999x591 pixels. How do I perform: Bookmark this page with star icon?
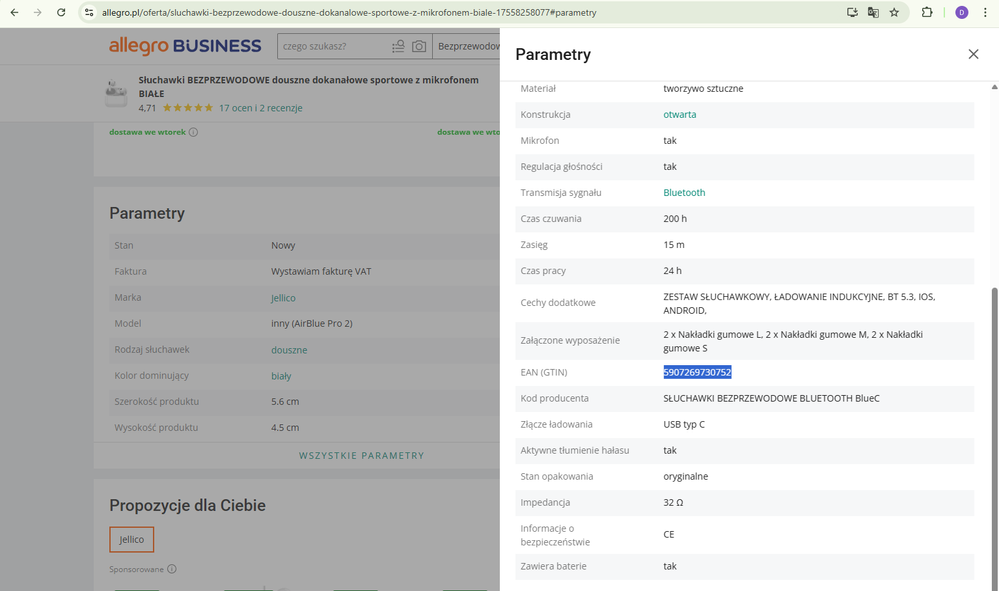[x=894, y=13]
